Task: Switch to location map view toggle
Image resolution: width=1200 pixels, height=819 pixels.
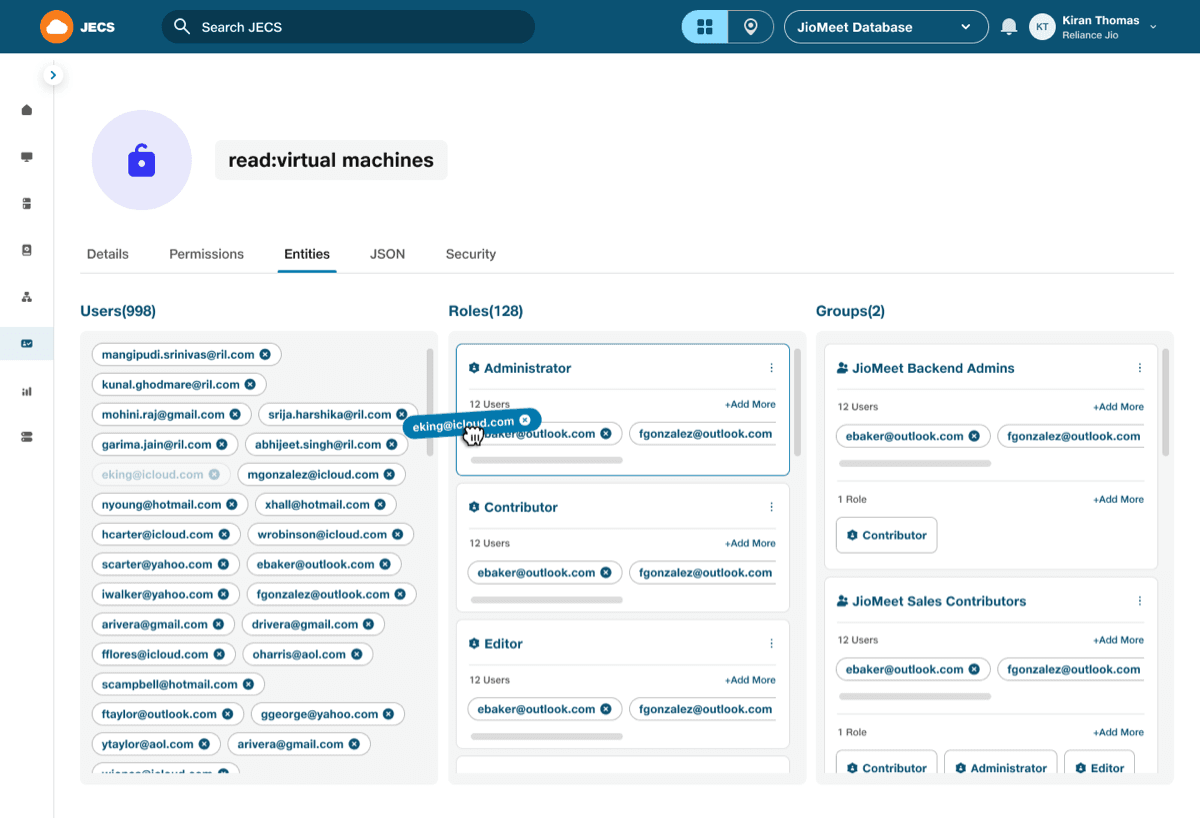Action: 751,27
